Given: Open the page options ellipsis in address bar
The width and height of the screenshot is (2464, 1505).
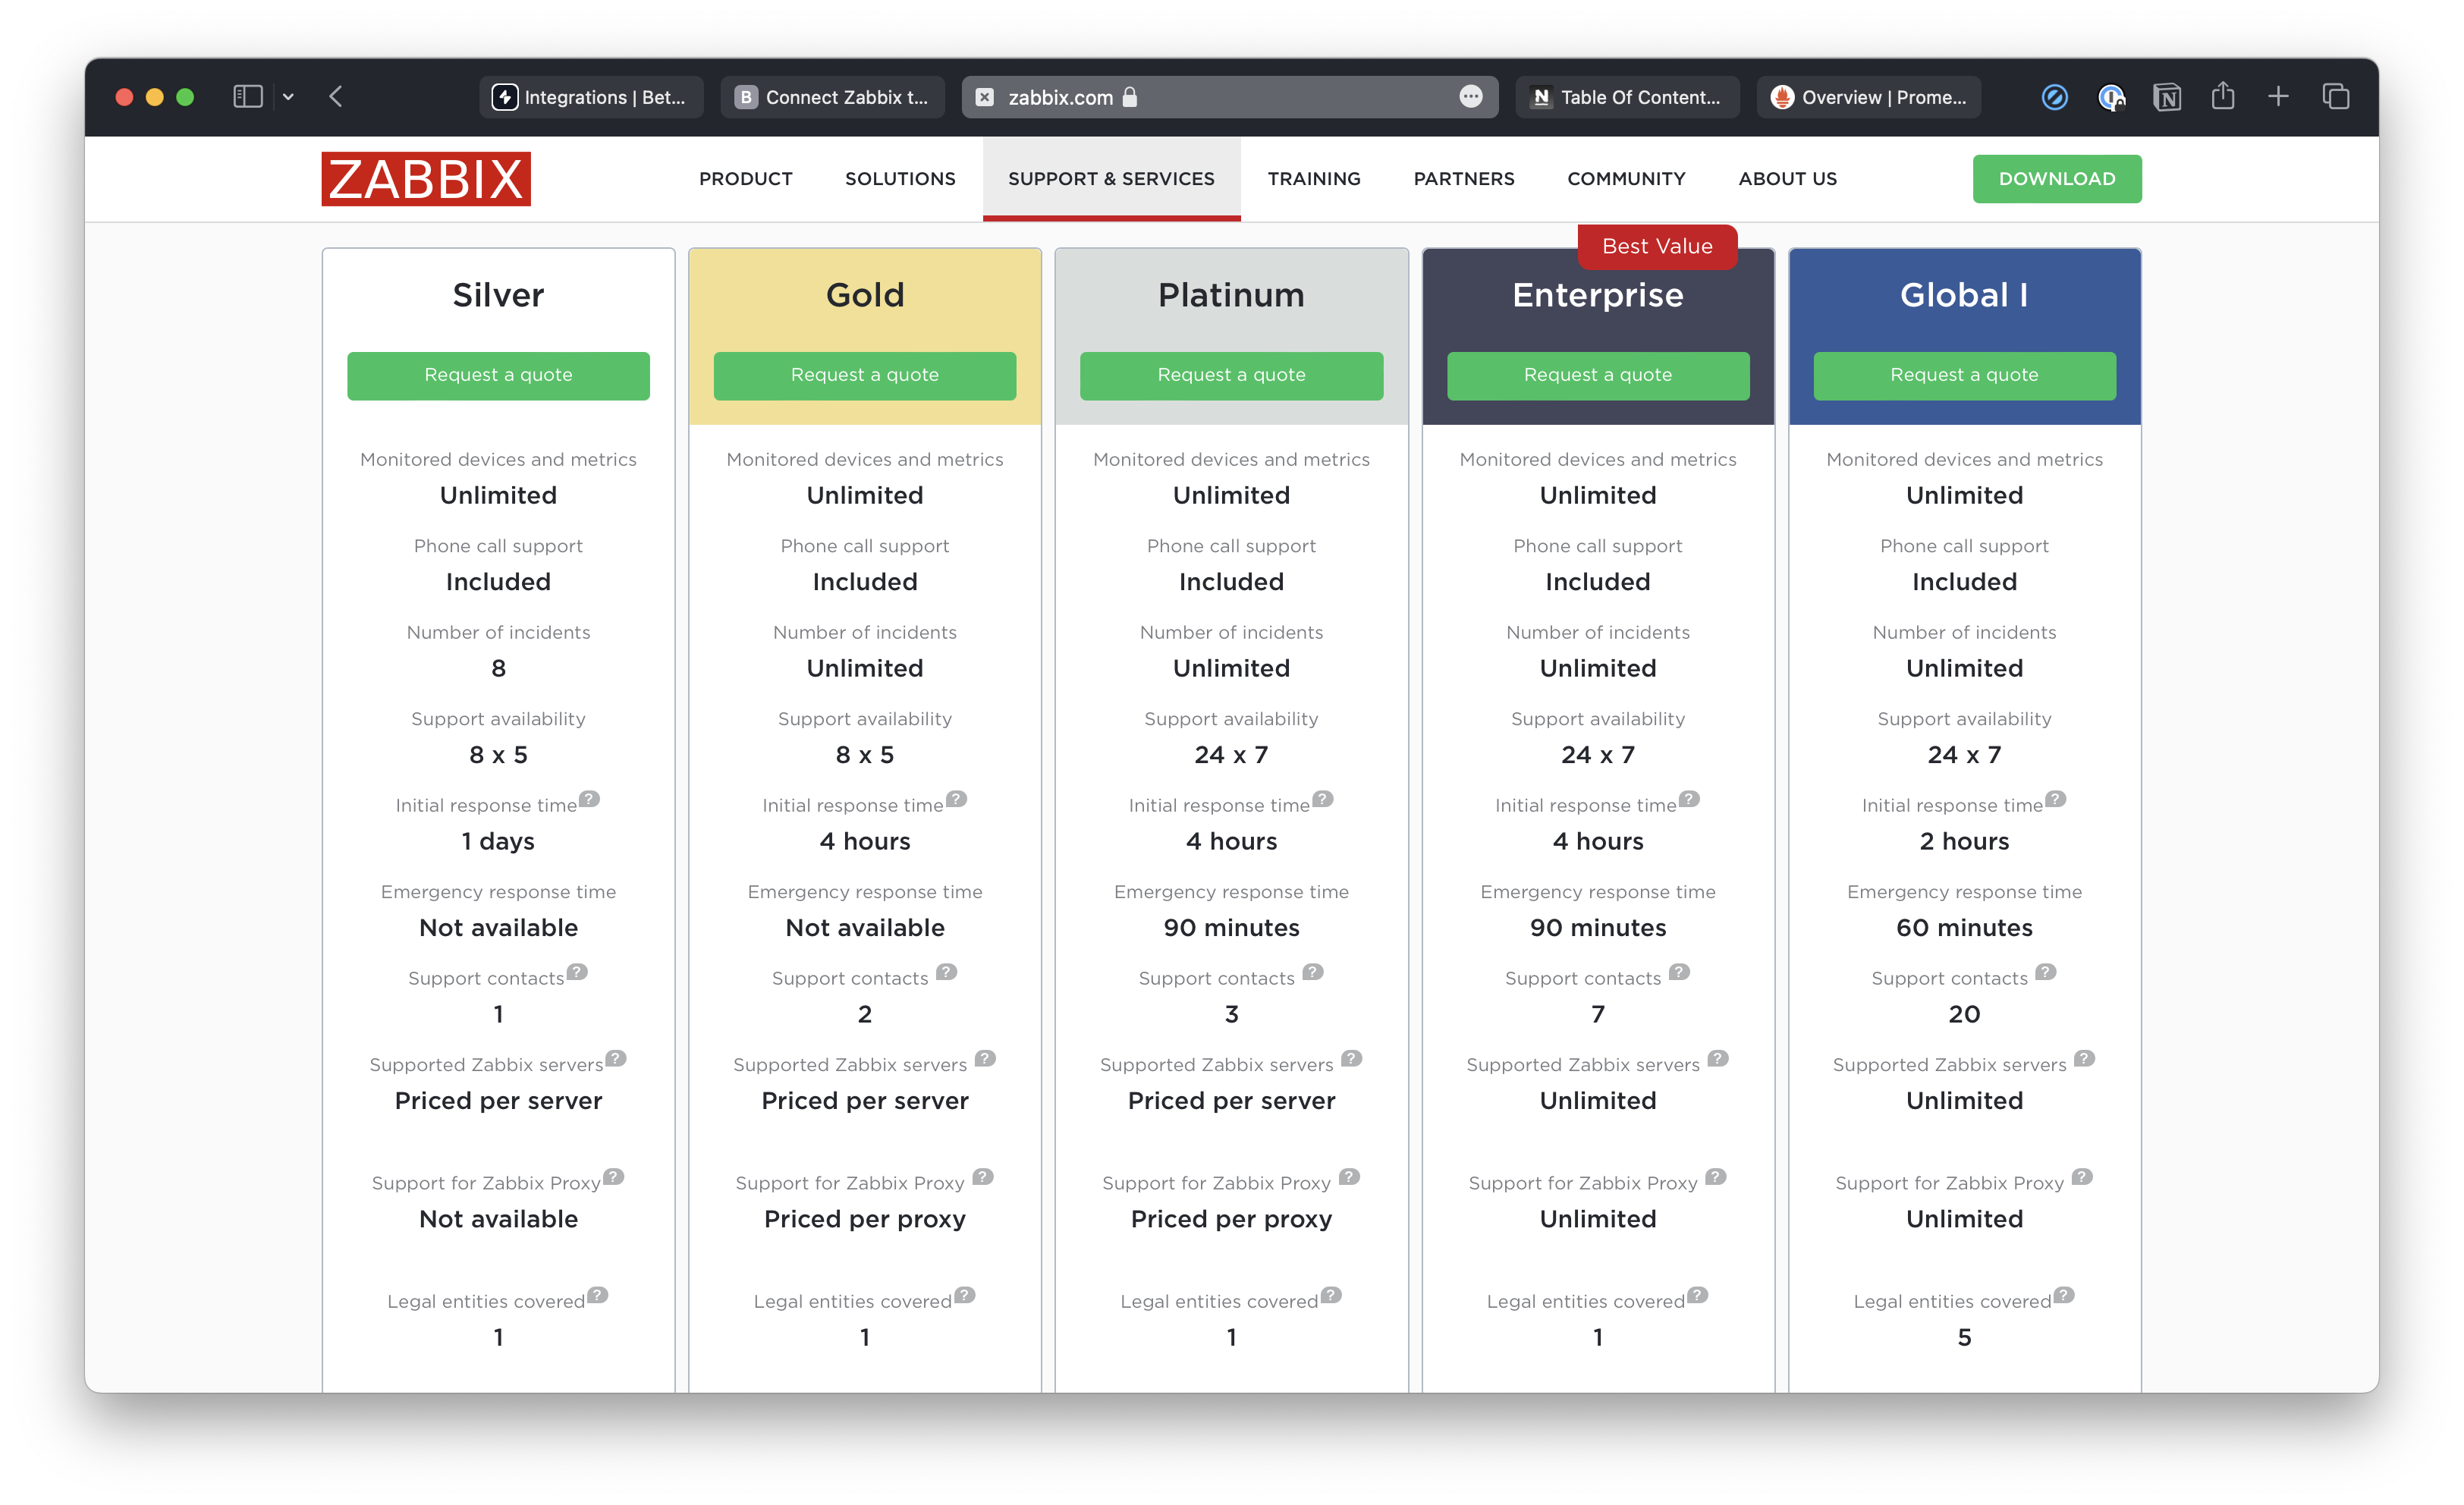Looking at the screenshot, I should pyautogui.click(x=1471, y=97).
